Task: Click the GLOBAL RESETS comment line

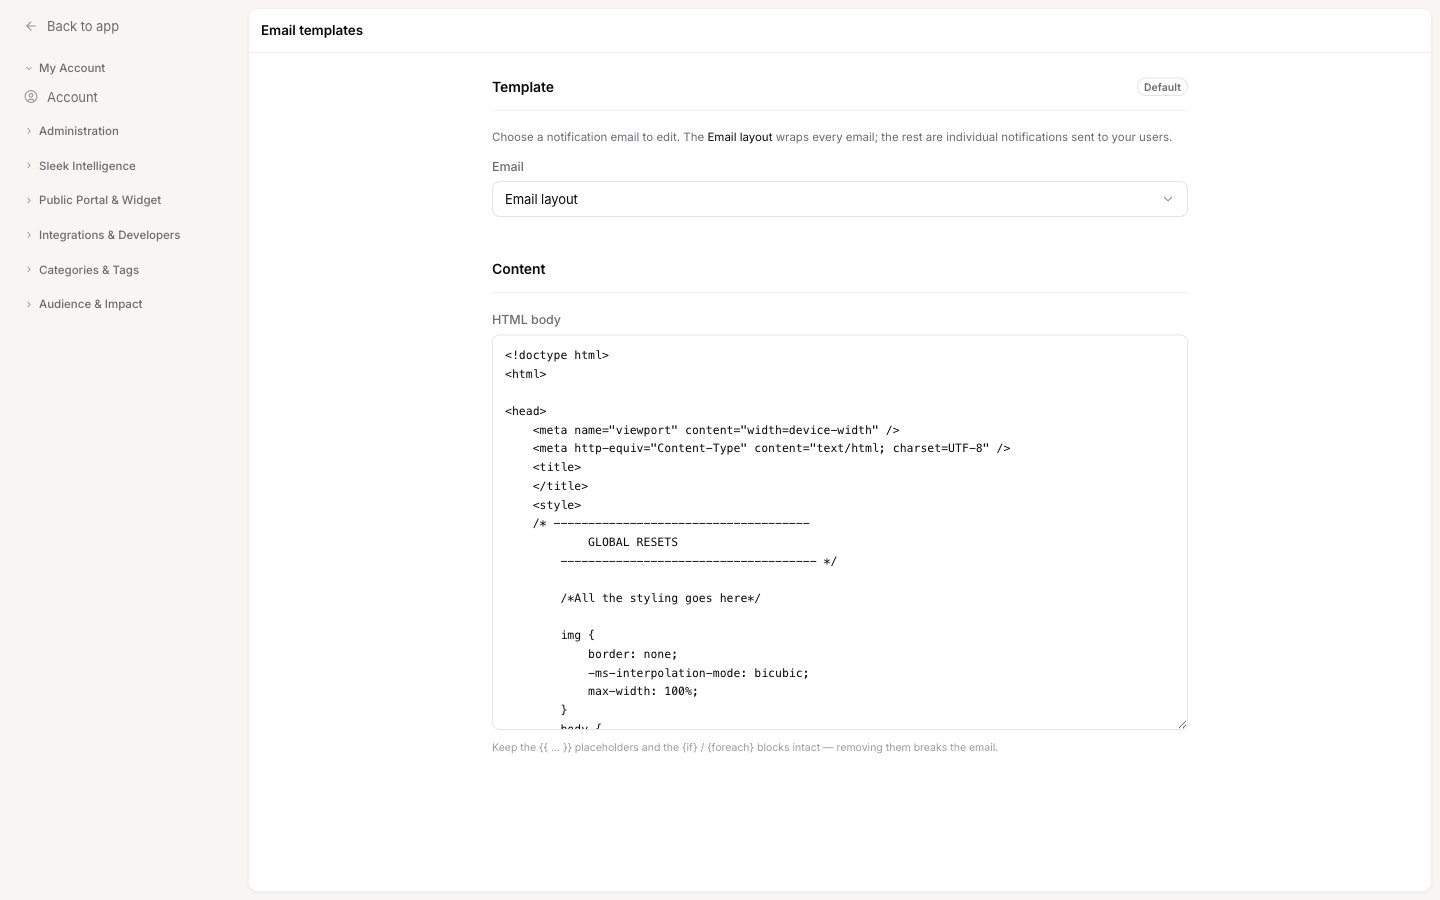Action: click(633, 542)
